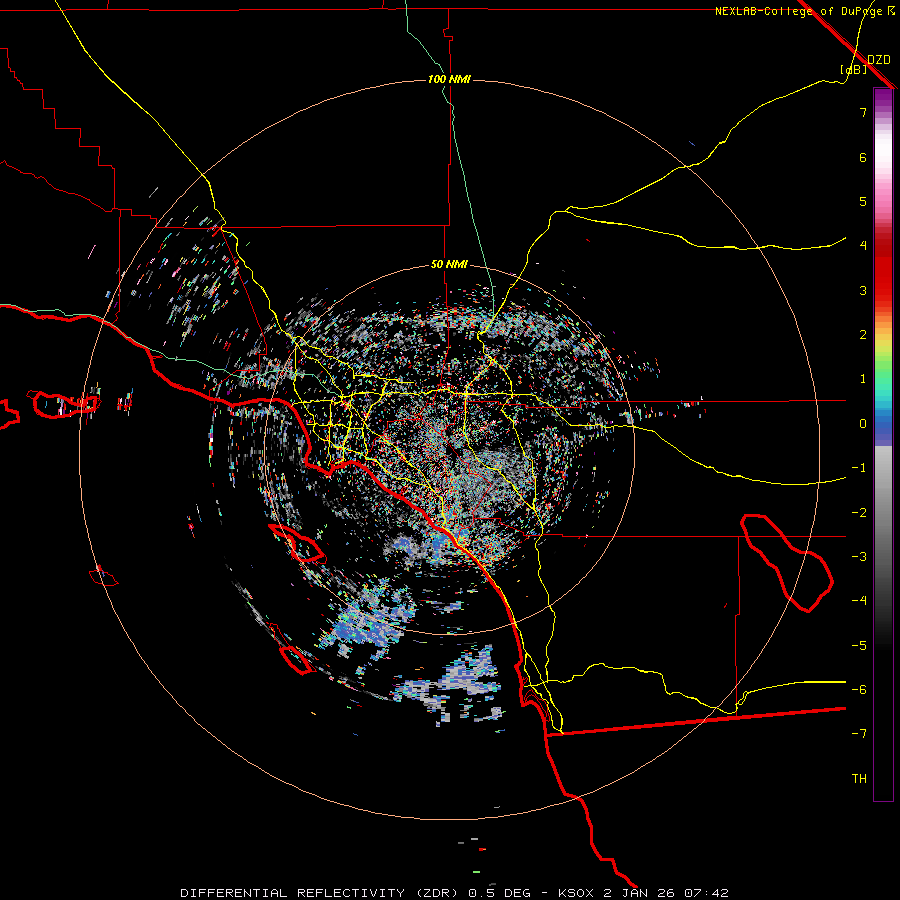Click the 3 value on the color scale
The height and width of the screenshot is (900, 900).
point(863,290)
